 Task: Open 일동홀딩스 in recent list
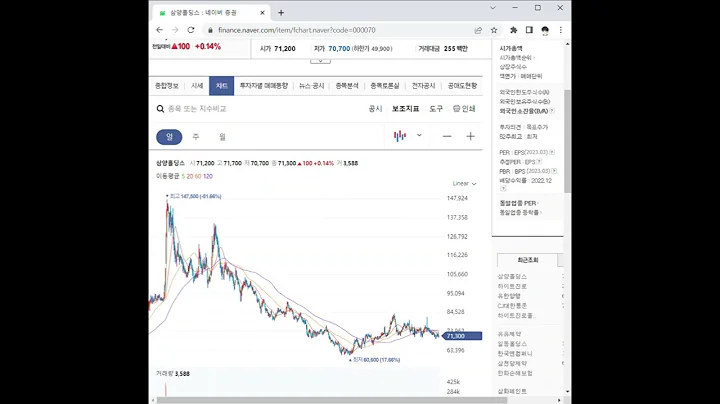[x=512, y=344]
